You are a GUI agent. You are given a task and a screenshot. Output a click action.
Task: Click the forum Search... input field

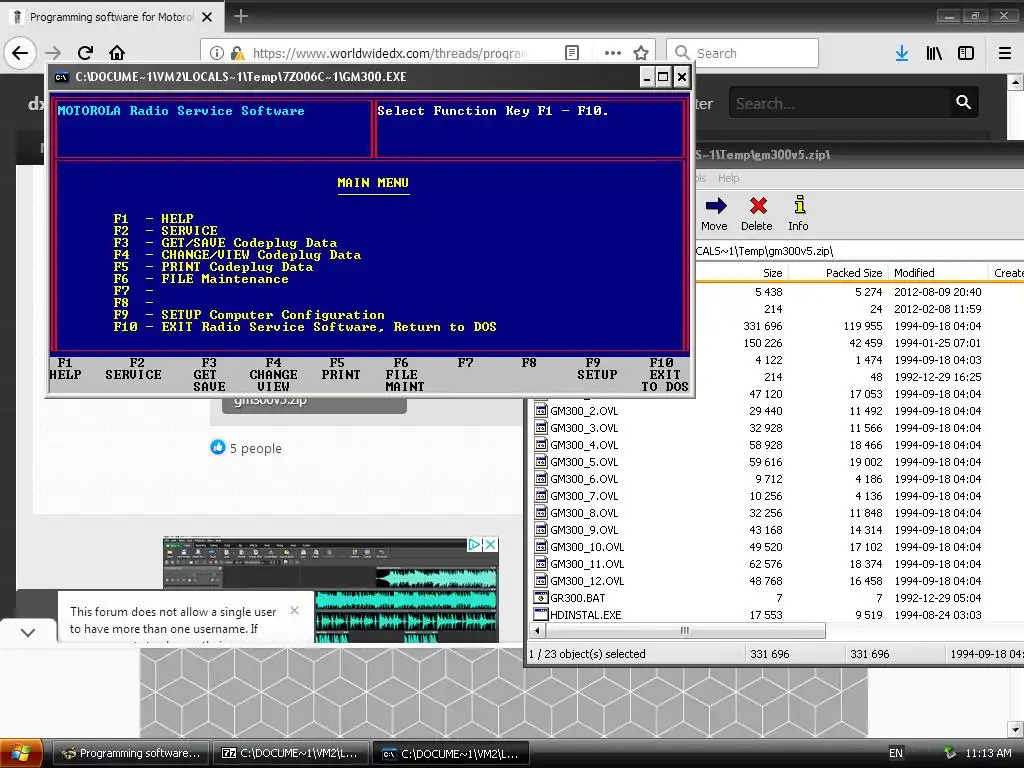point(839,103)
